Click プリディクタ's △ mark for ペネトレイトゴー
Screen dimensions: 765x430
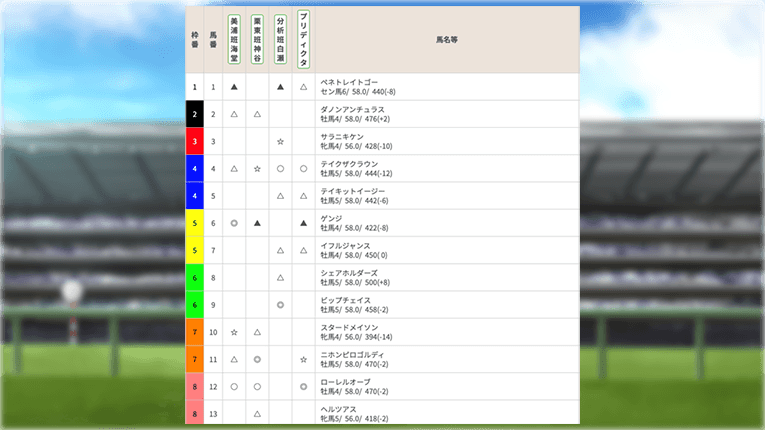click(x=303, y=87)
